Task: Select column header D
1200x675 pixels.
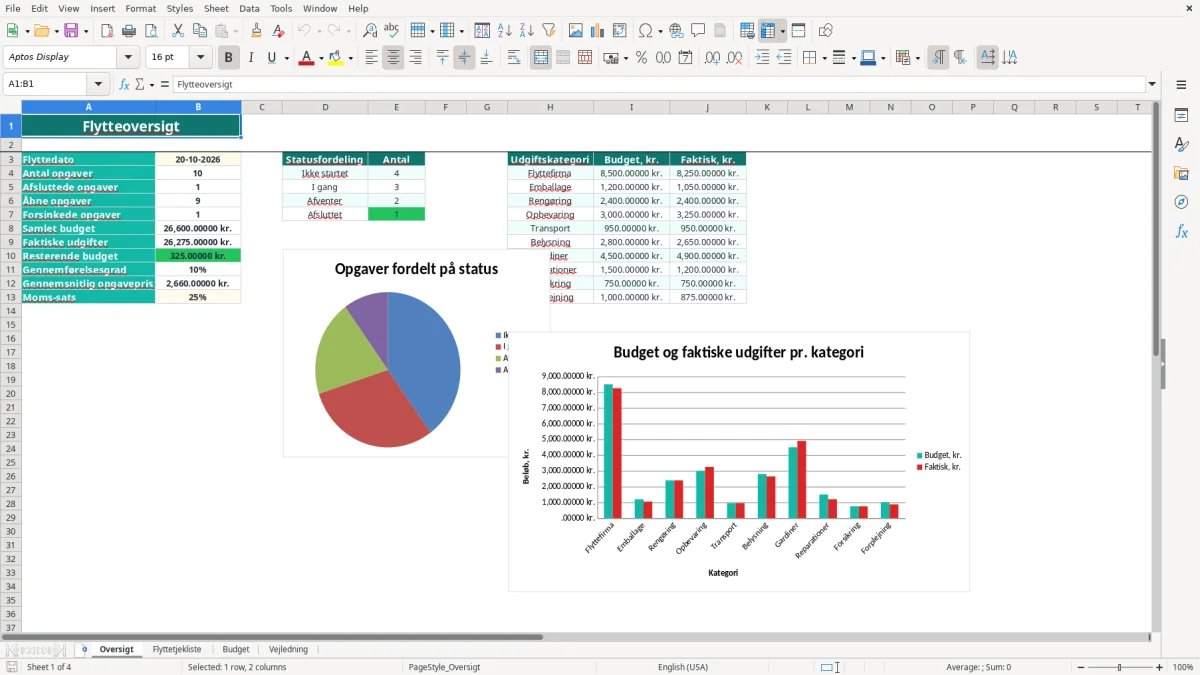Action: pyautogui.click(x=325, y=107)
